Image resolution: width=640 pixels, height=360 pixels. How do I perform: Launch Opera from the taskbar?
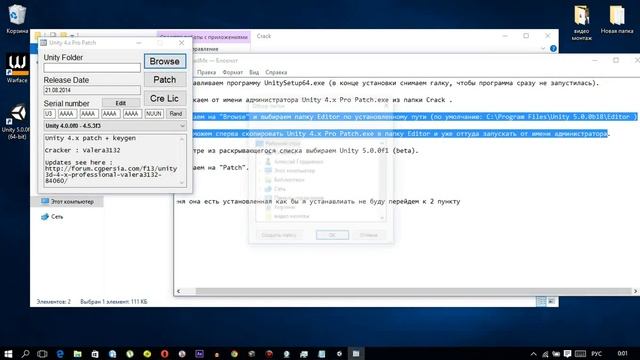pyautogui.click(x=164, y=353)
